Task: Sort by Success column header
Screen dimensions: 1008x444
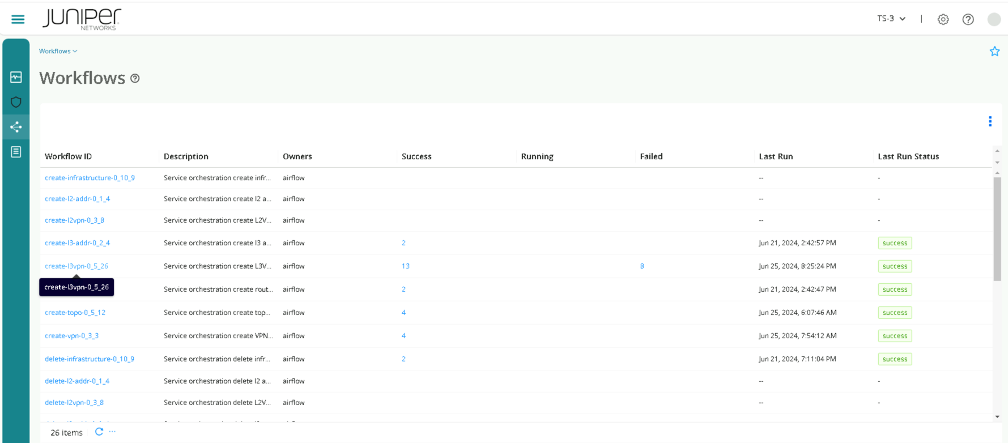Action: [417, 156]
